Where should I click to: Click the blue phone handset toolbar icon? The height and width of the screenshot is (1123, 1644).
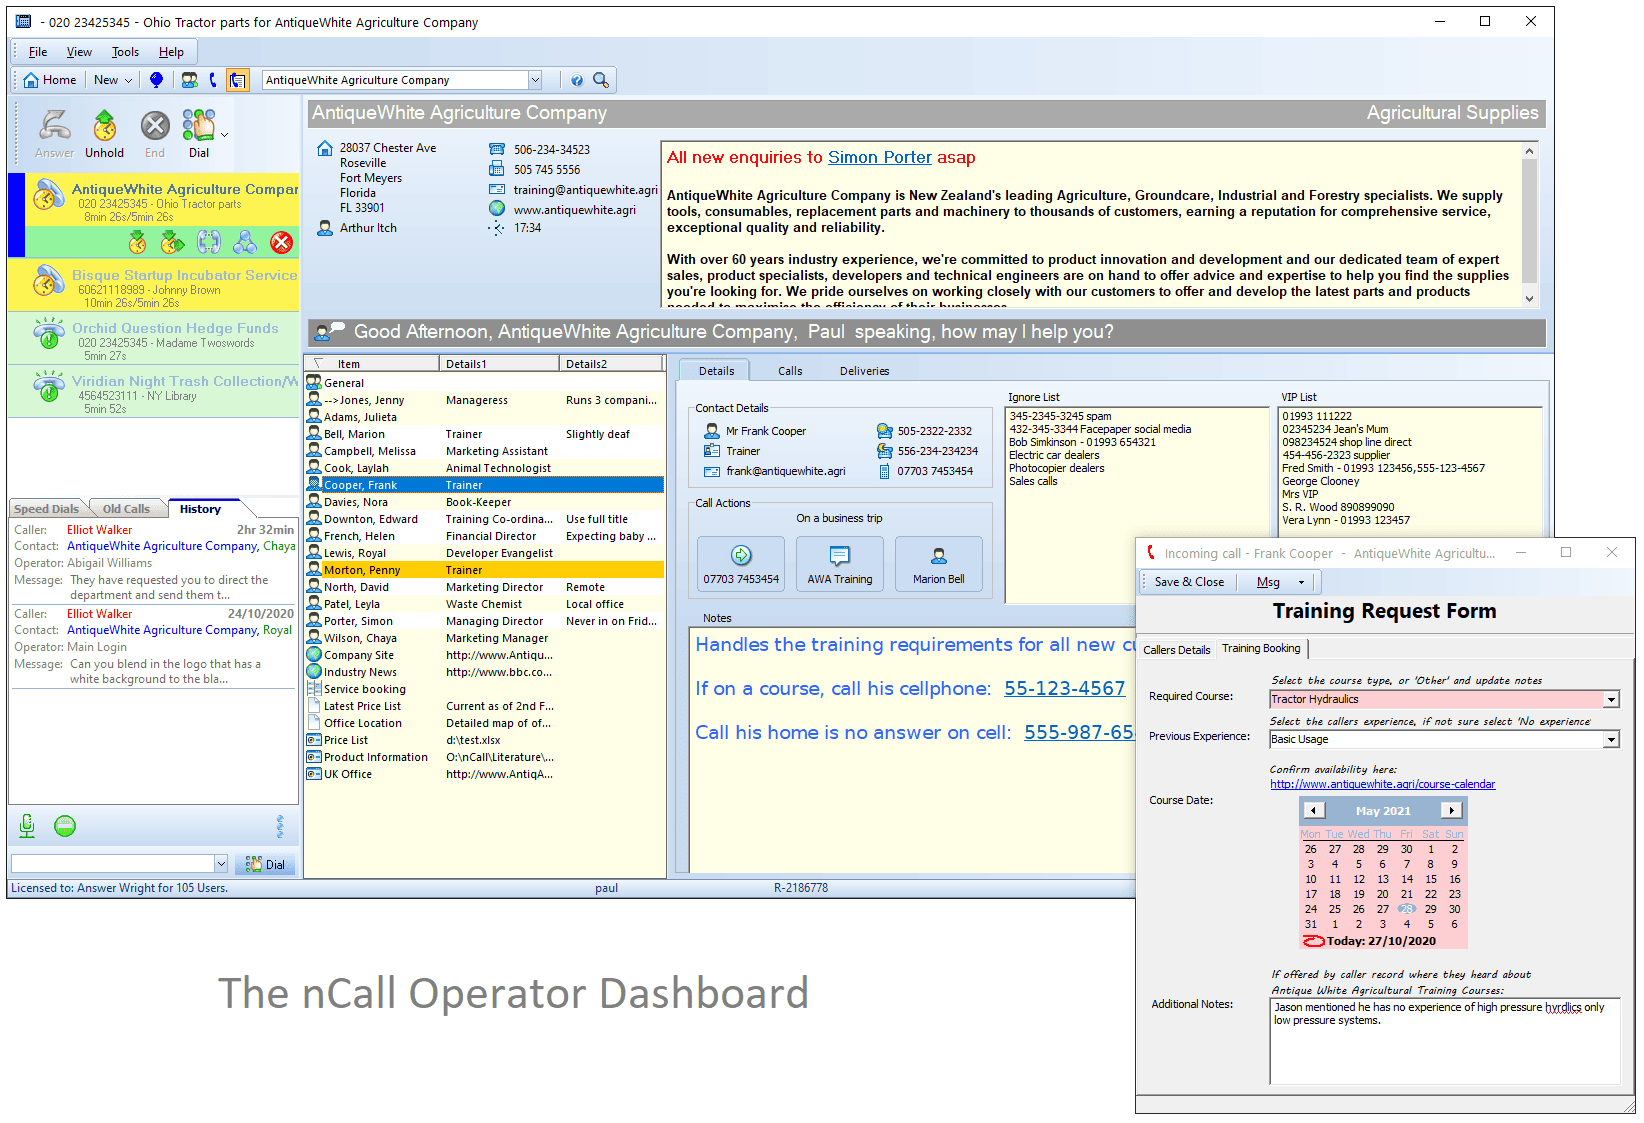213,80
